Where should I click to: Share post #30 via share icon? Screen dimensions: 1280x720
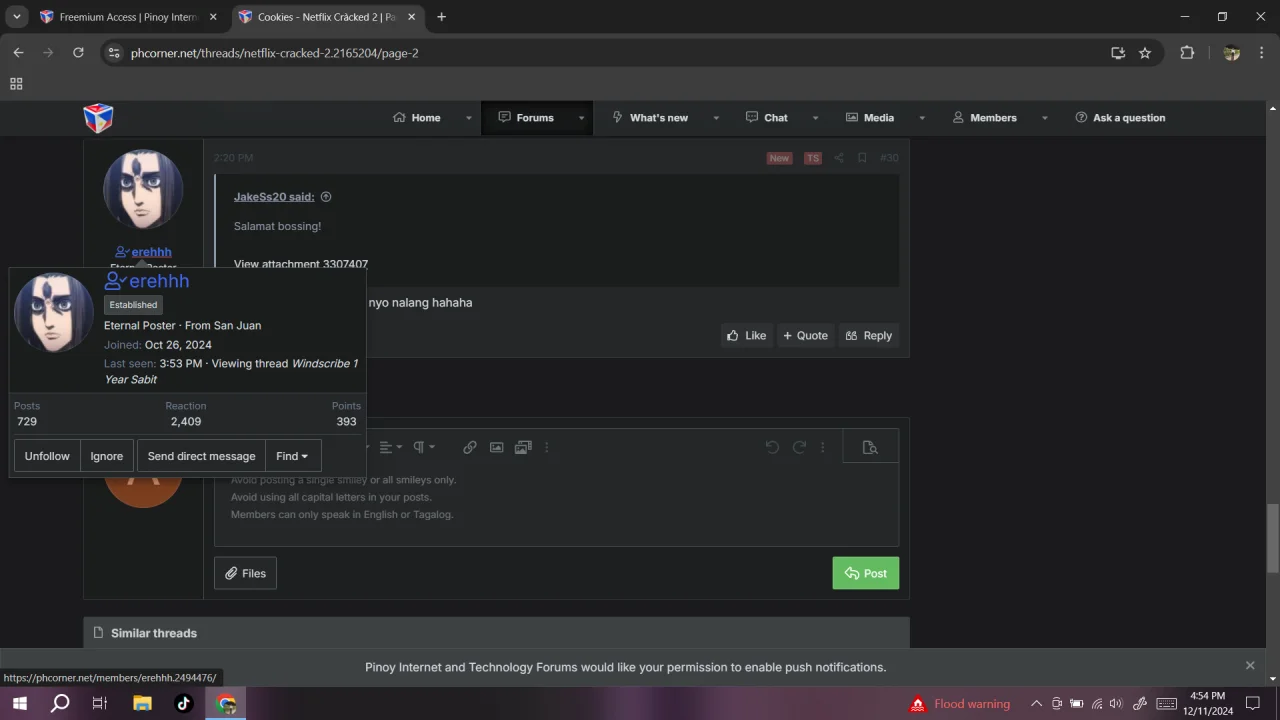pyautogui.click(x=839, y=158)
